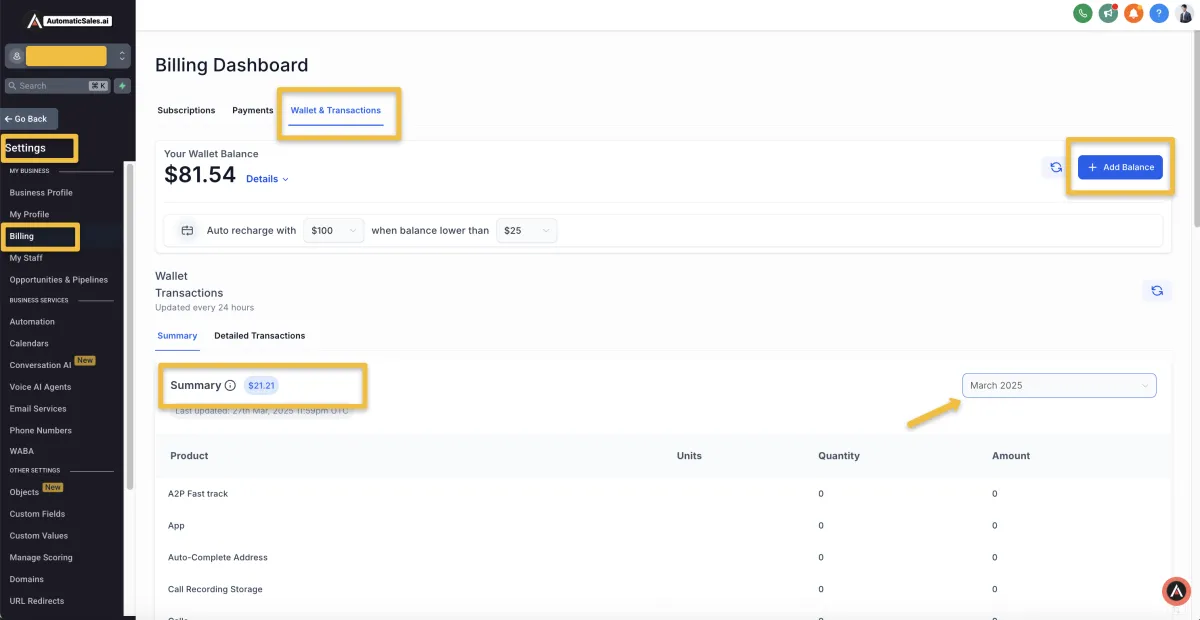Viewport: 1200px width, 620px height.
Task: Click the $81.54 wallet balance amount
Action: (x=200, y=175)
